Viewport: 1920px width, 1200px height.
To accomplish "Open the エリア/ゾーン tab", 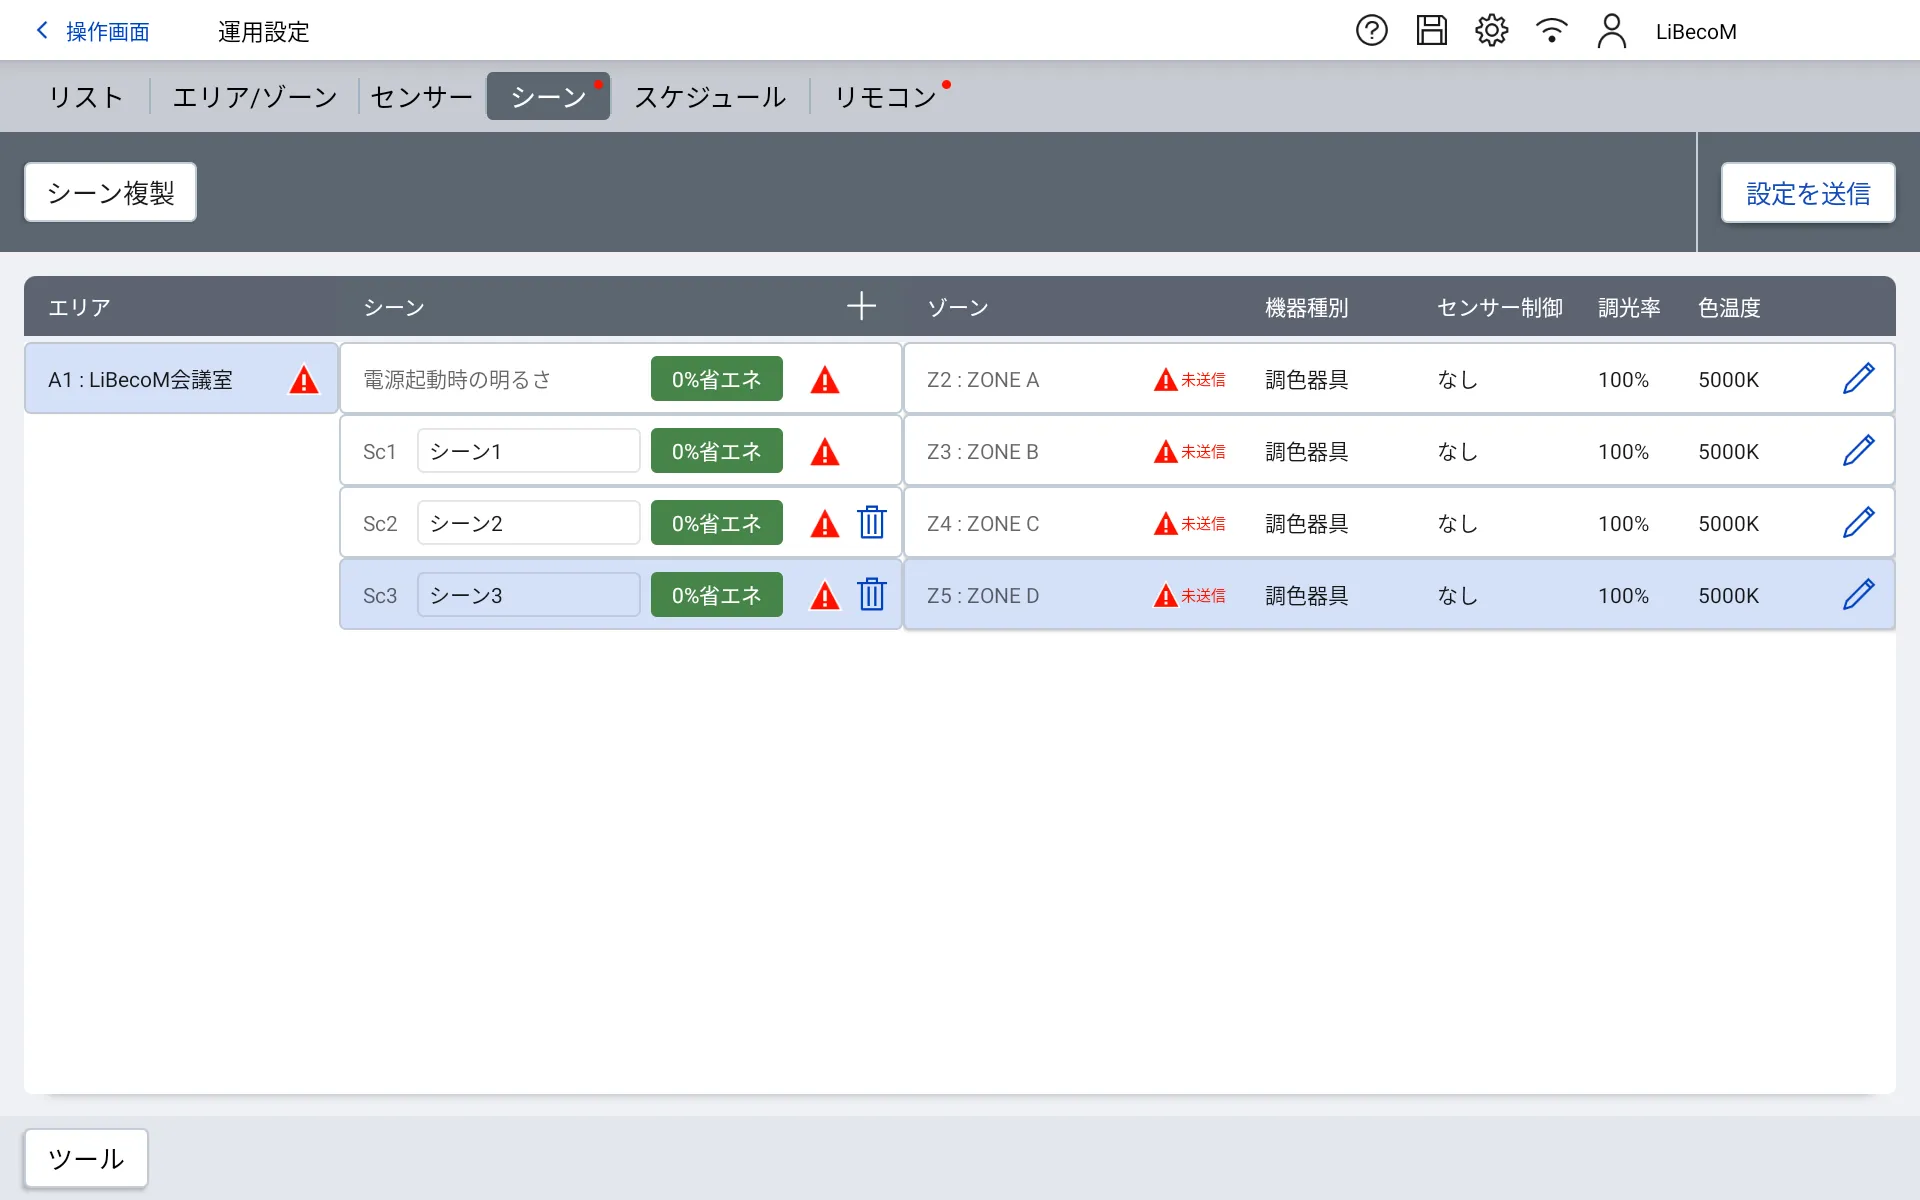I will [255, 97].
